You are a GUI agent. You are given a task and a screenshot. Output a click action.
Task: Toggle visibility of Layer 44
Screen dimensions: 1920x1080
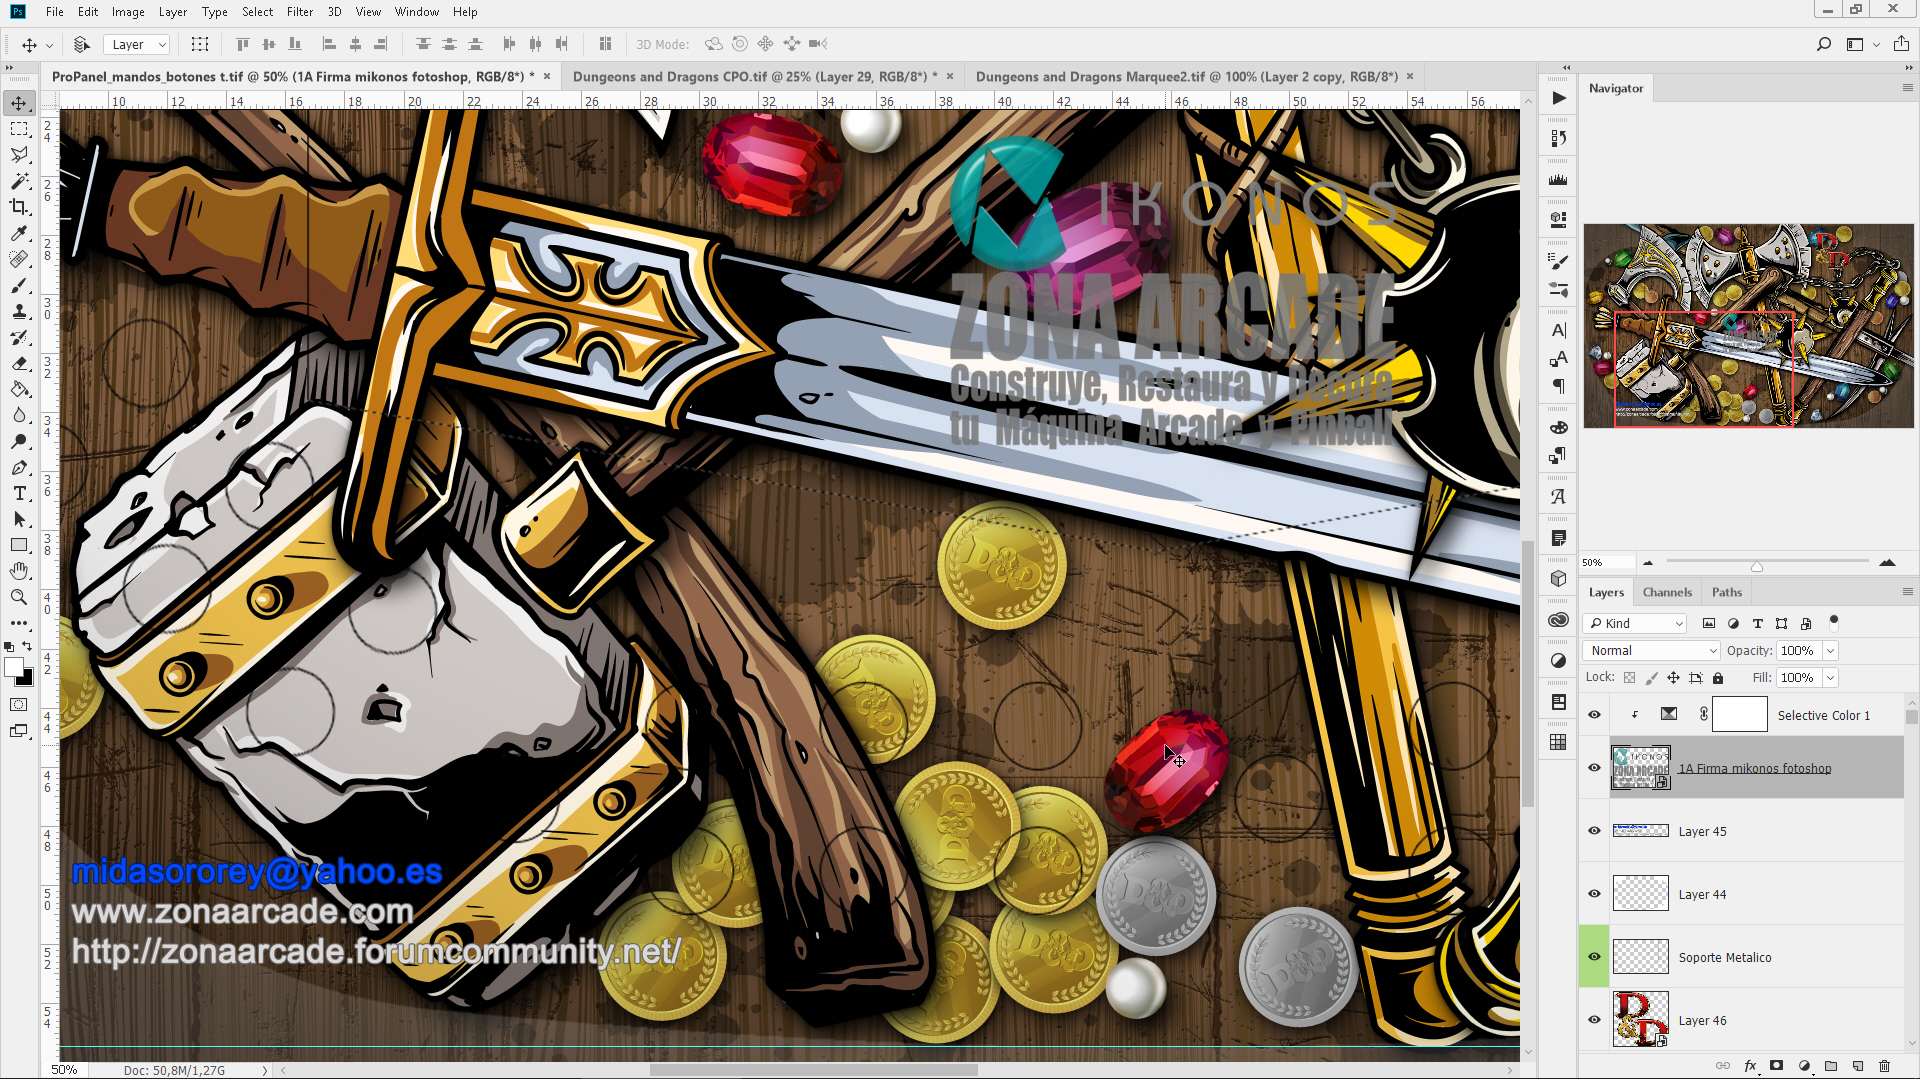pyautogui.click(x=1594, y=893)
